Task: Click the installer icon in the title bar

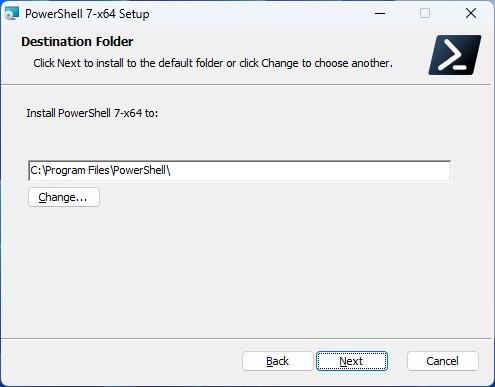Action: (x=11, y=14)
